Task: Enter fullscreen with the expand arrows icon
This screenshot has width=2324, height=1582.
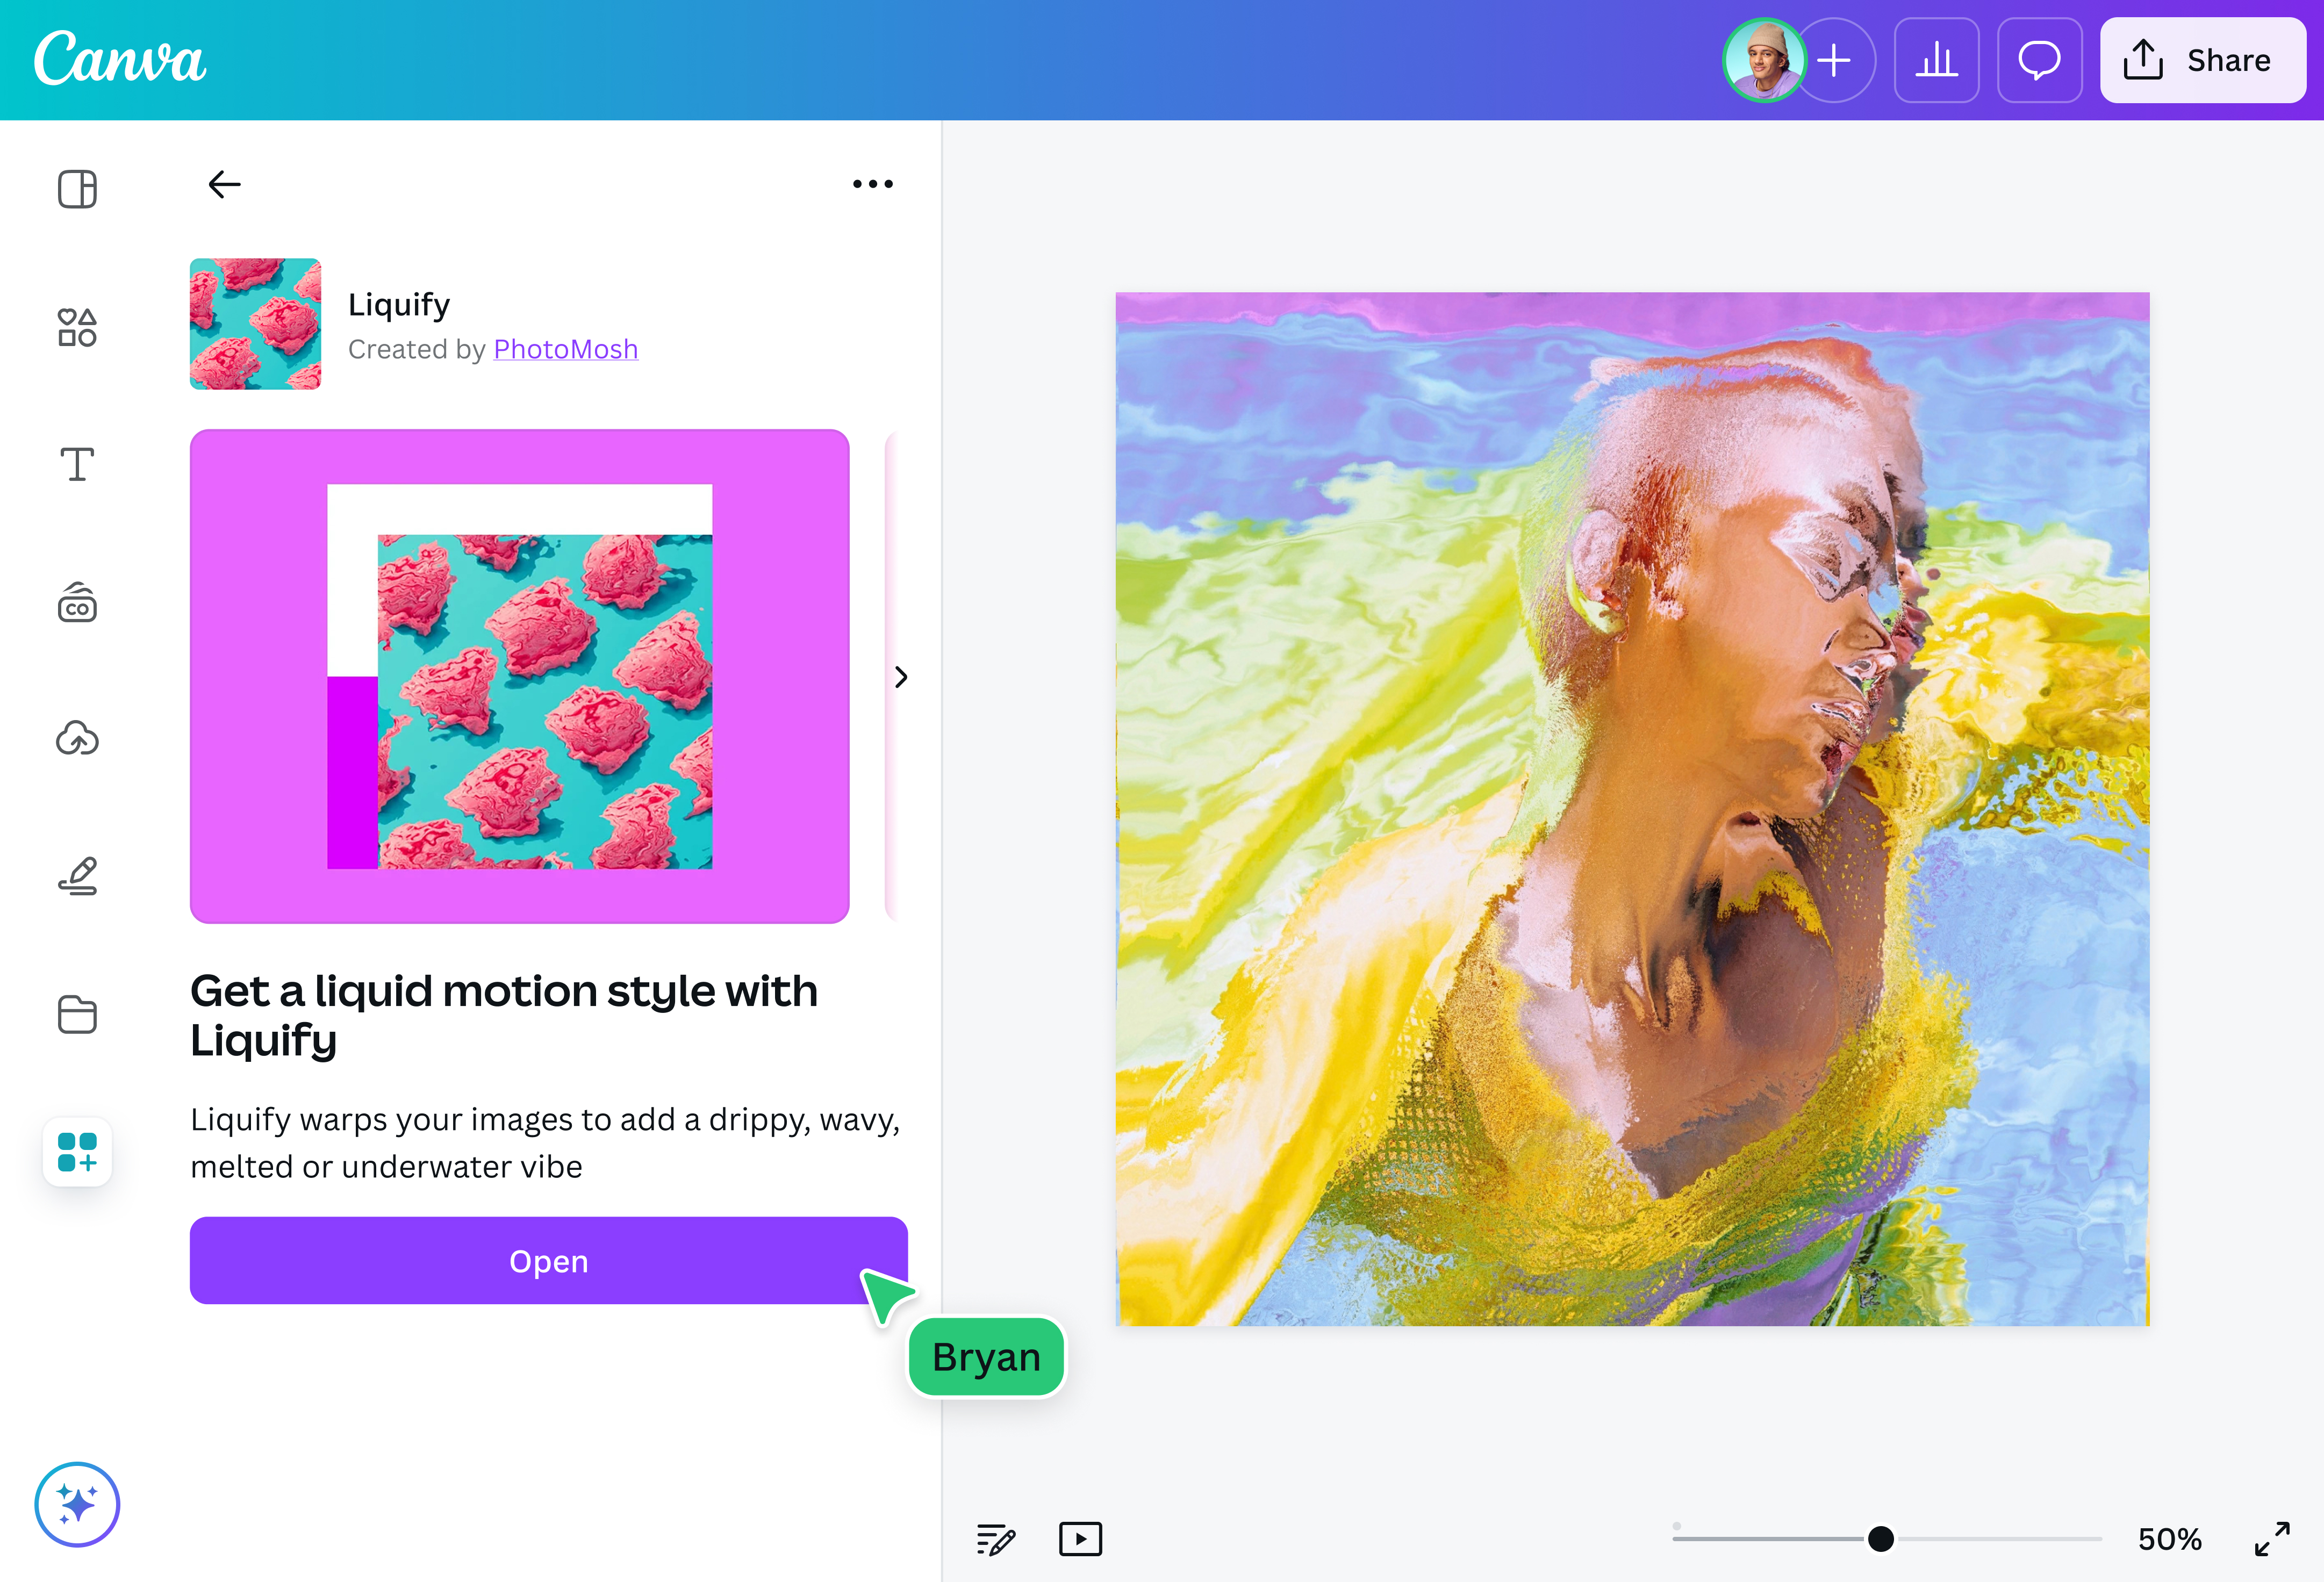Action: [x=2272, y=1539]
